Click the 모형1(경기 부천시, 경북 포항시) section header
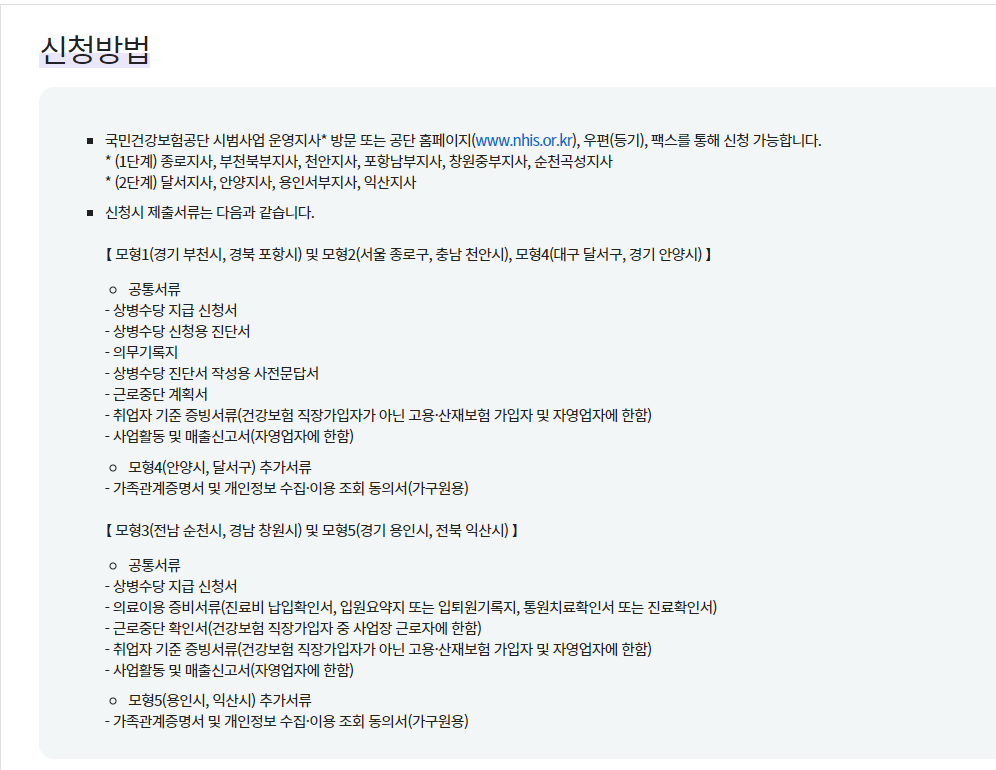996x770 pixels. (x=408, y=255)
